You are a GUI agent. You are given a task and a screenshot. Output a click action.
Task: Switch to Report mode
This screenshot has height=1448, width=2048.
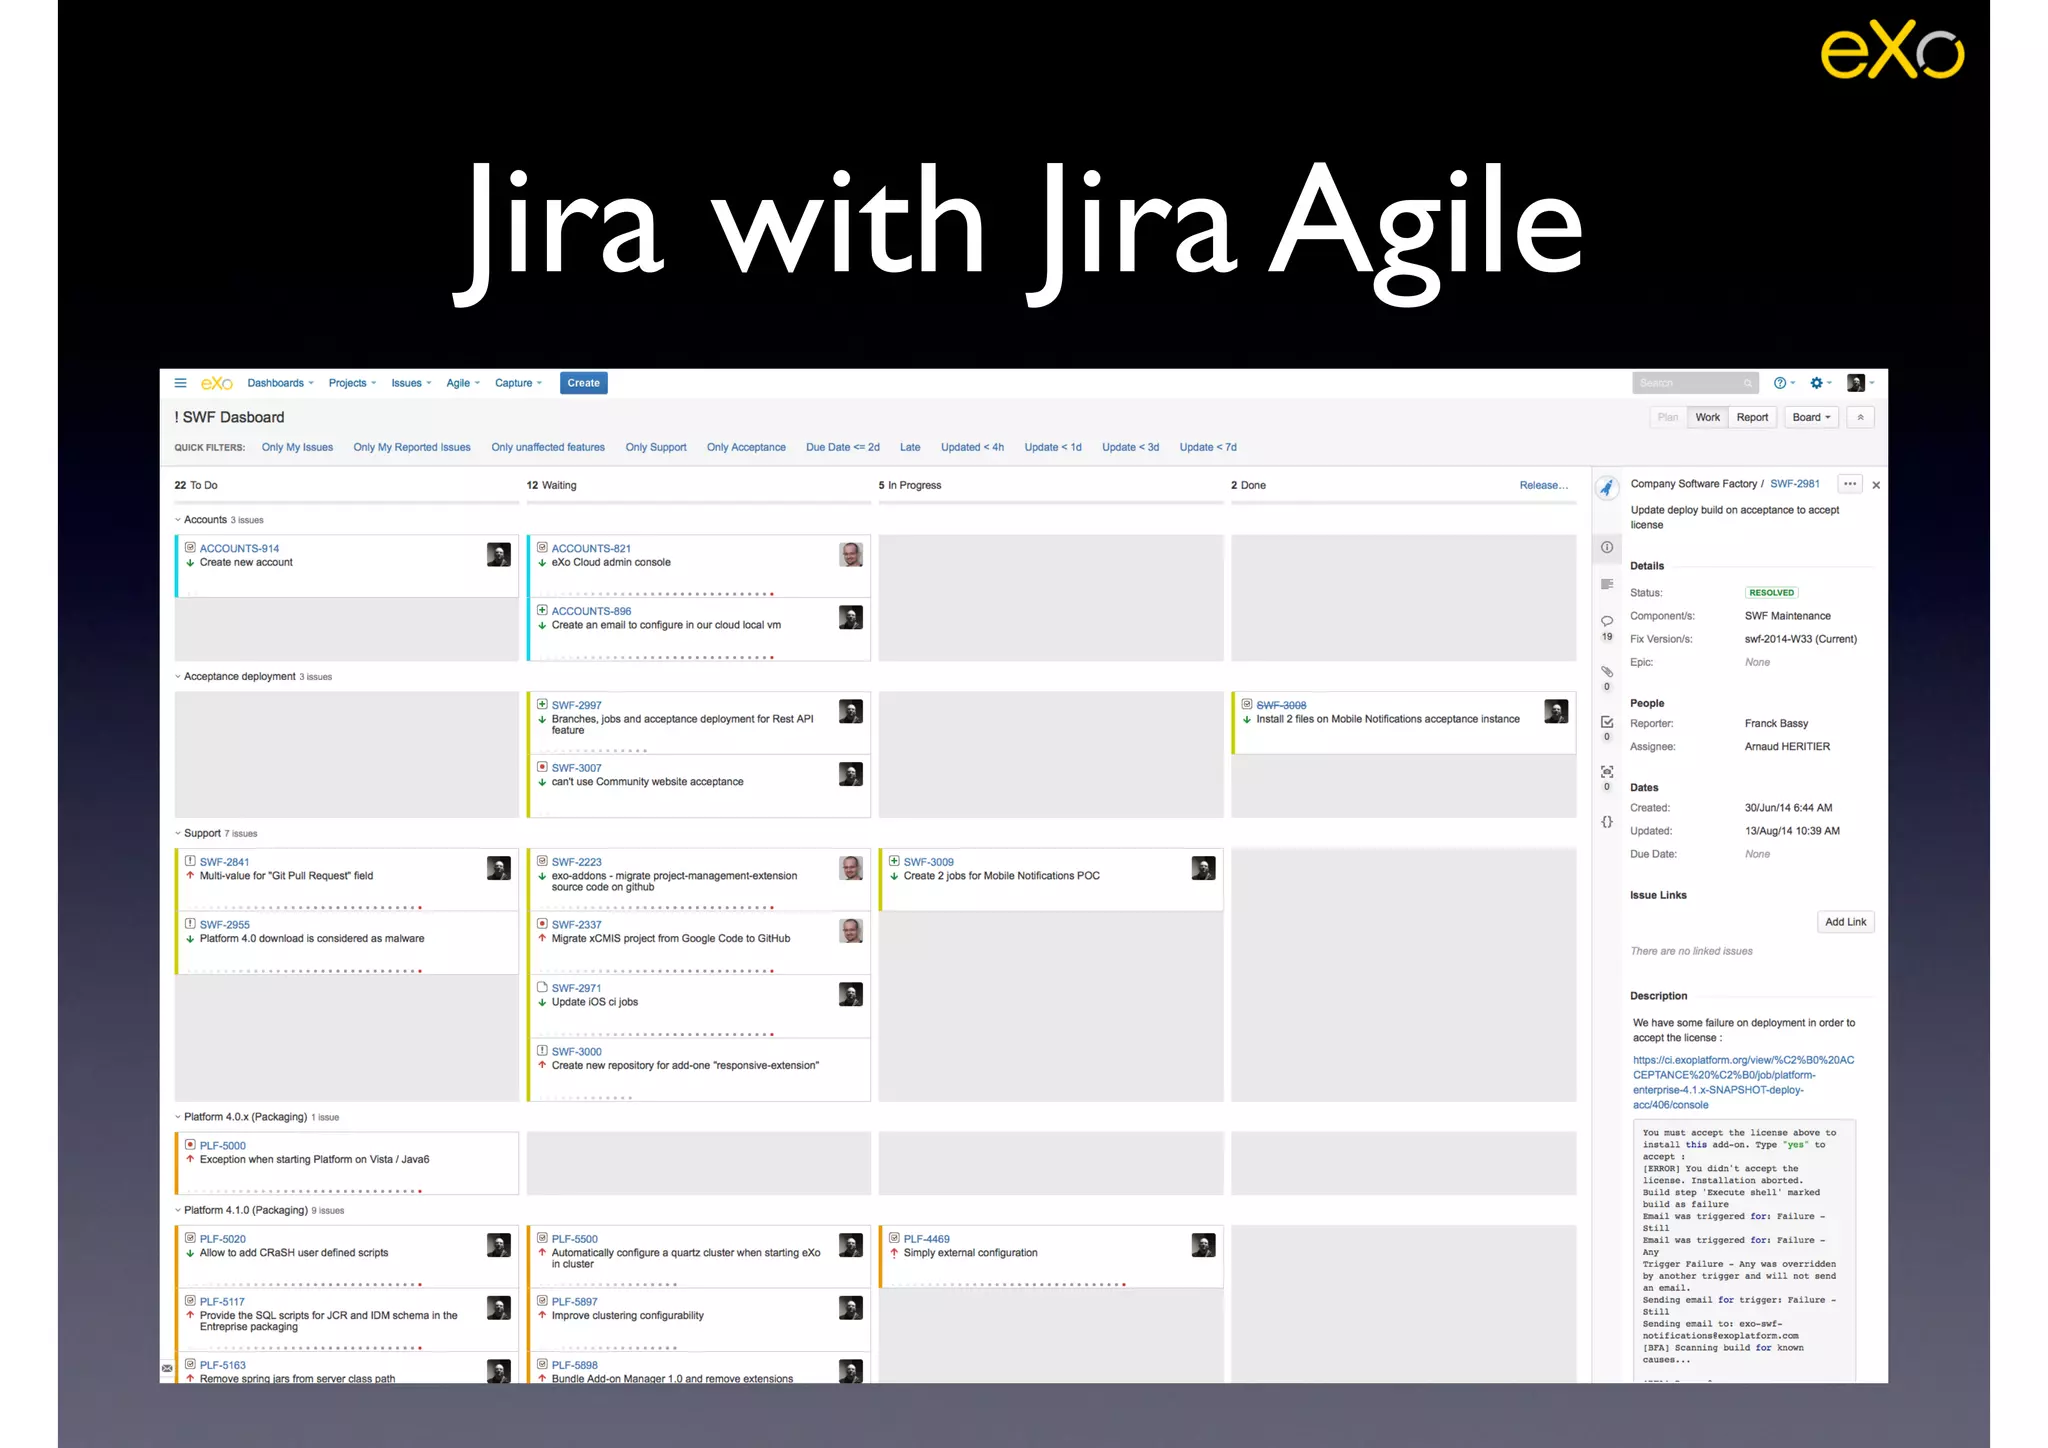pos(1752,417)
